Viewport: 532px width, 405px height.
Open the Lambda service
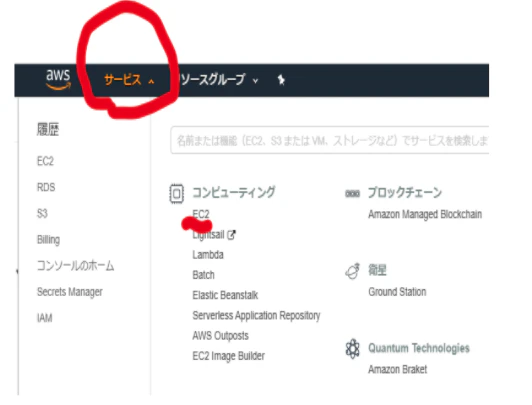coord(208,255)
